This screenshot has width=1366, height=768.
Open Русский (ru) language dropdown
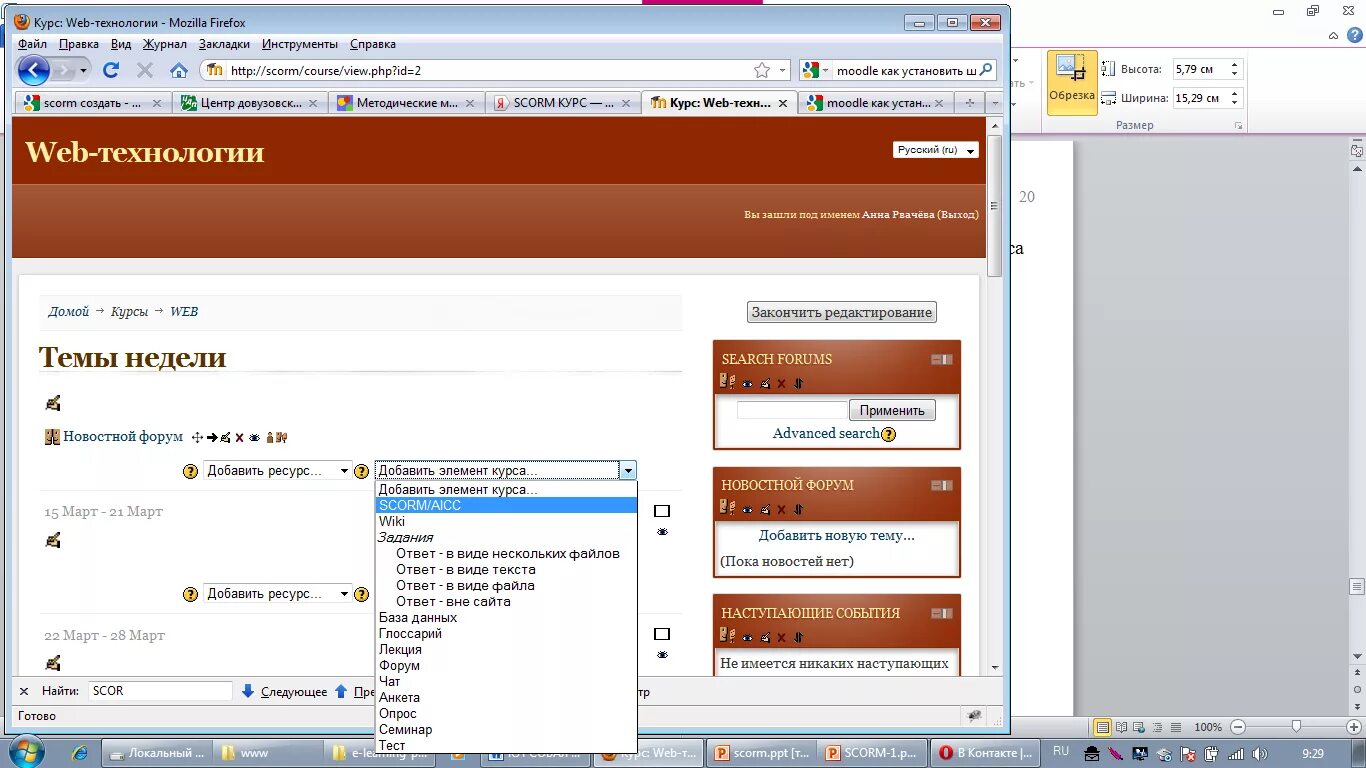coord(936,150)
